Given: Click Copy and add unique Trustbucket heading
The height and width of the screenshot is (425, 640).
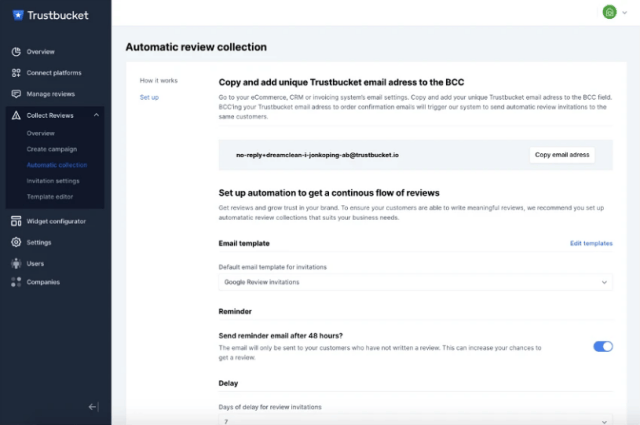Looking at the screenshot, I should click(x=341, y=82).
